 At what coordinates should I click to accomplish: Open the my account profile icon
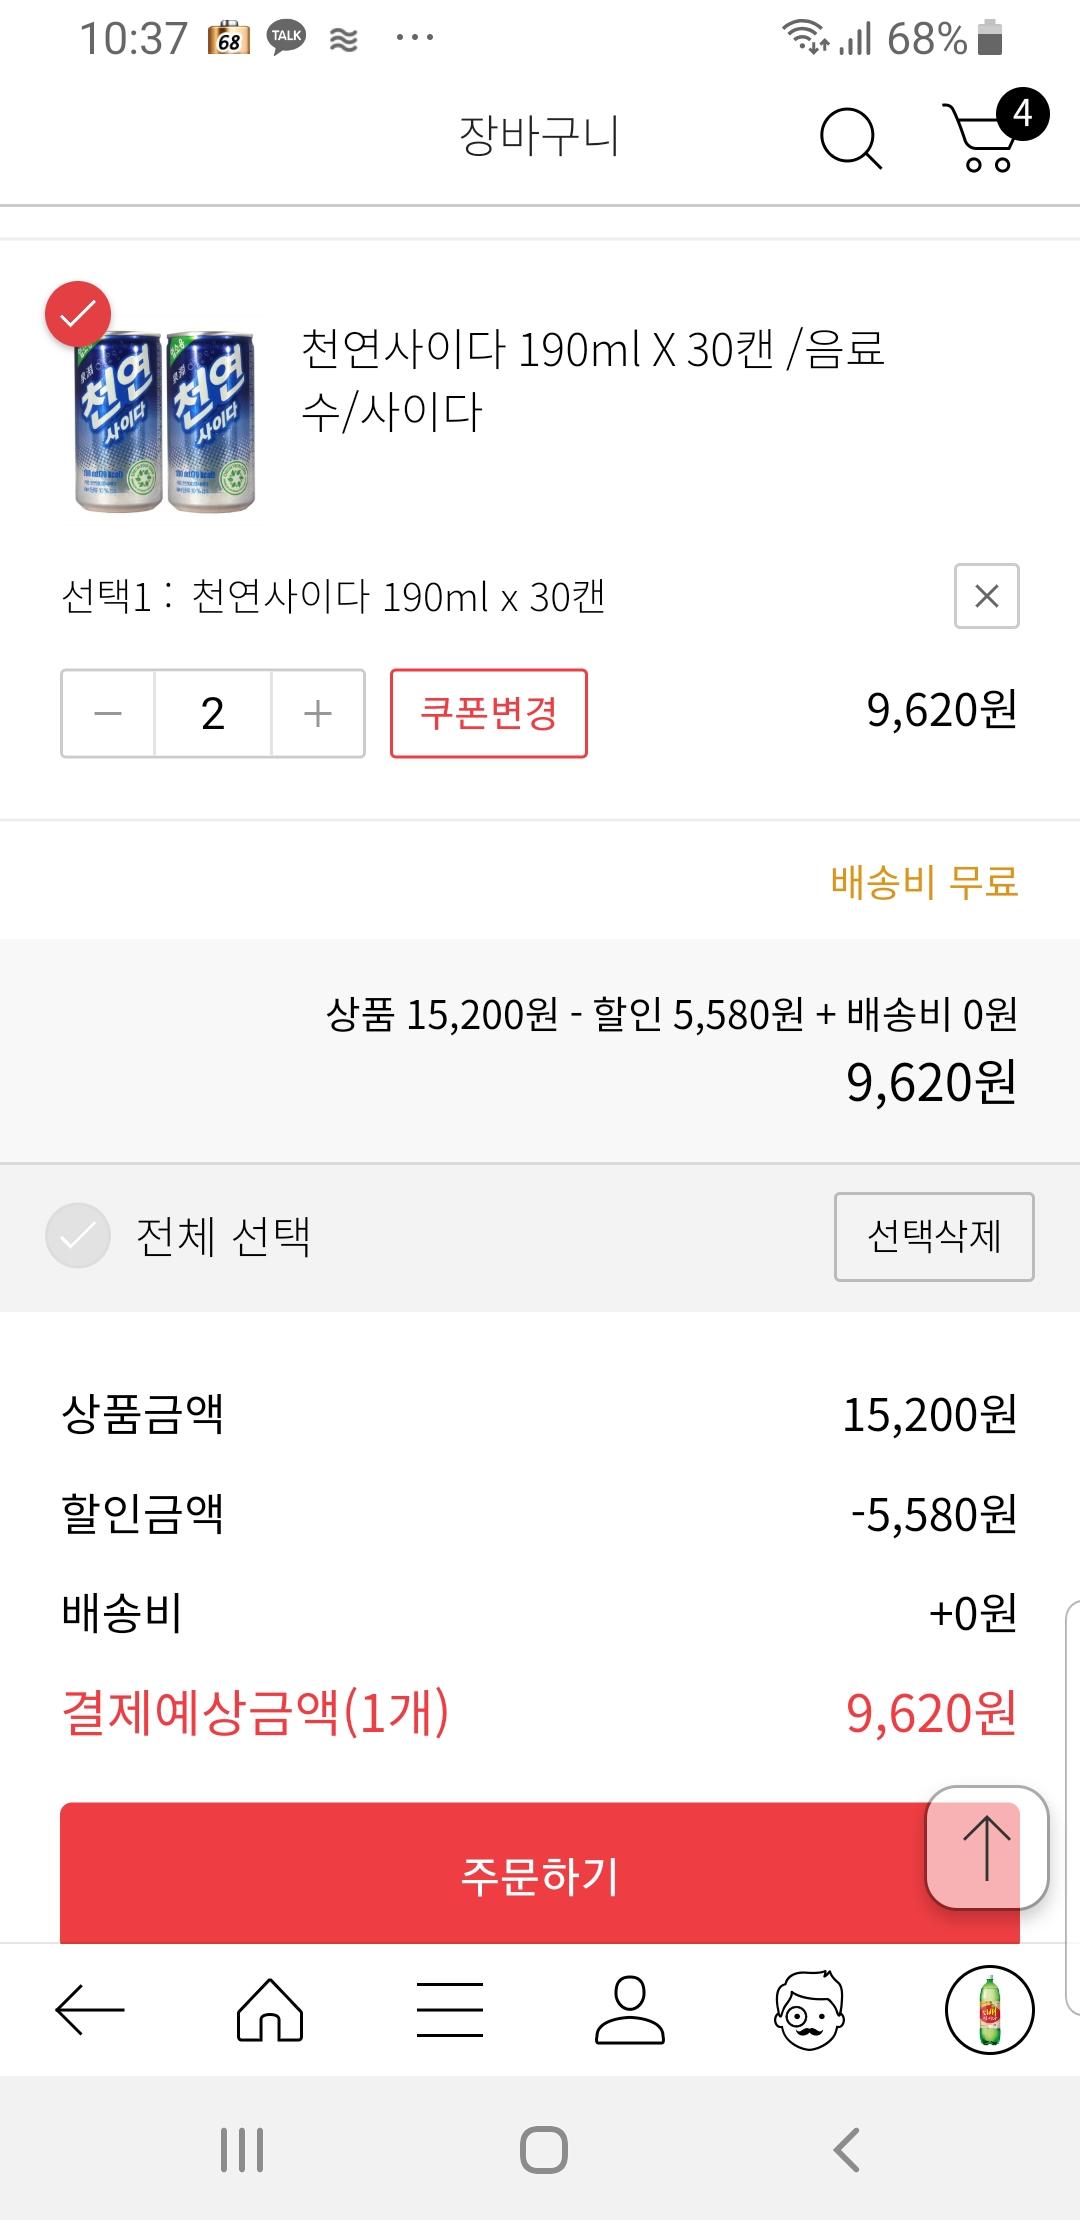630,2009
